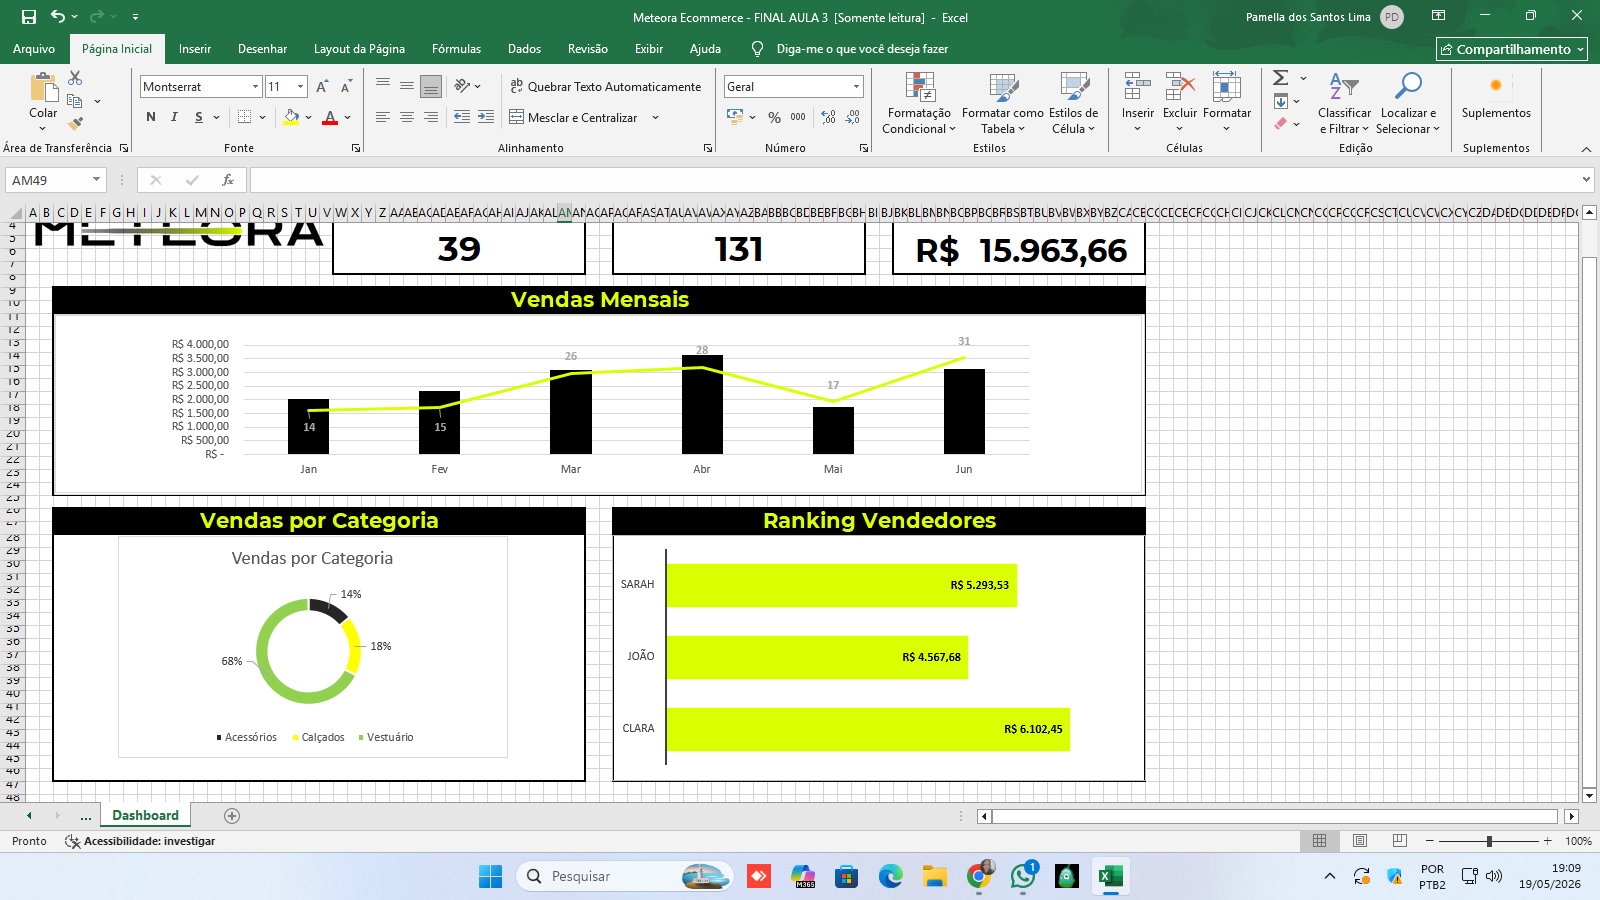Increase decimal places
The width and height of the screenshot is (1600, 900).
click(x=828, y=117)
